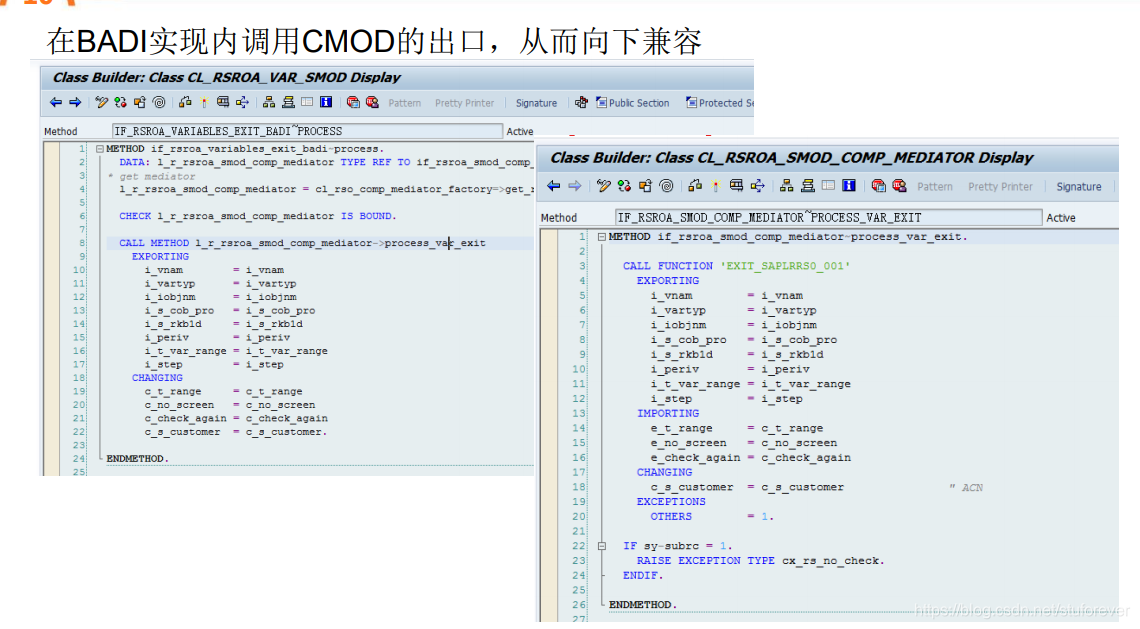Click Pretty Printer in SMOD_COMP_MEDIATOR window

[1000, 187]
